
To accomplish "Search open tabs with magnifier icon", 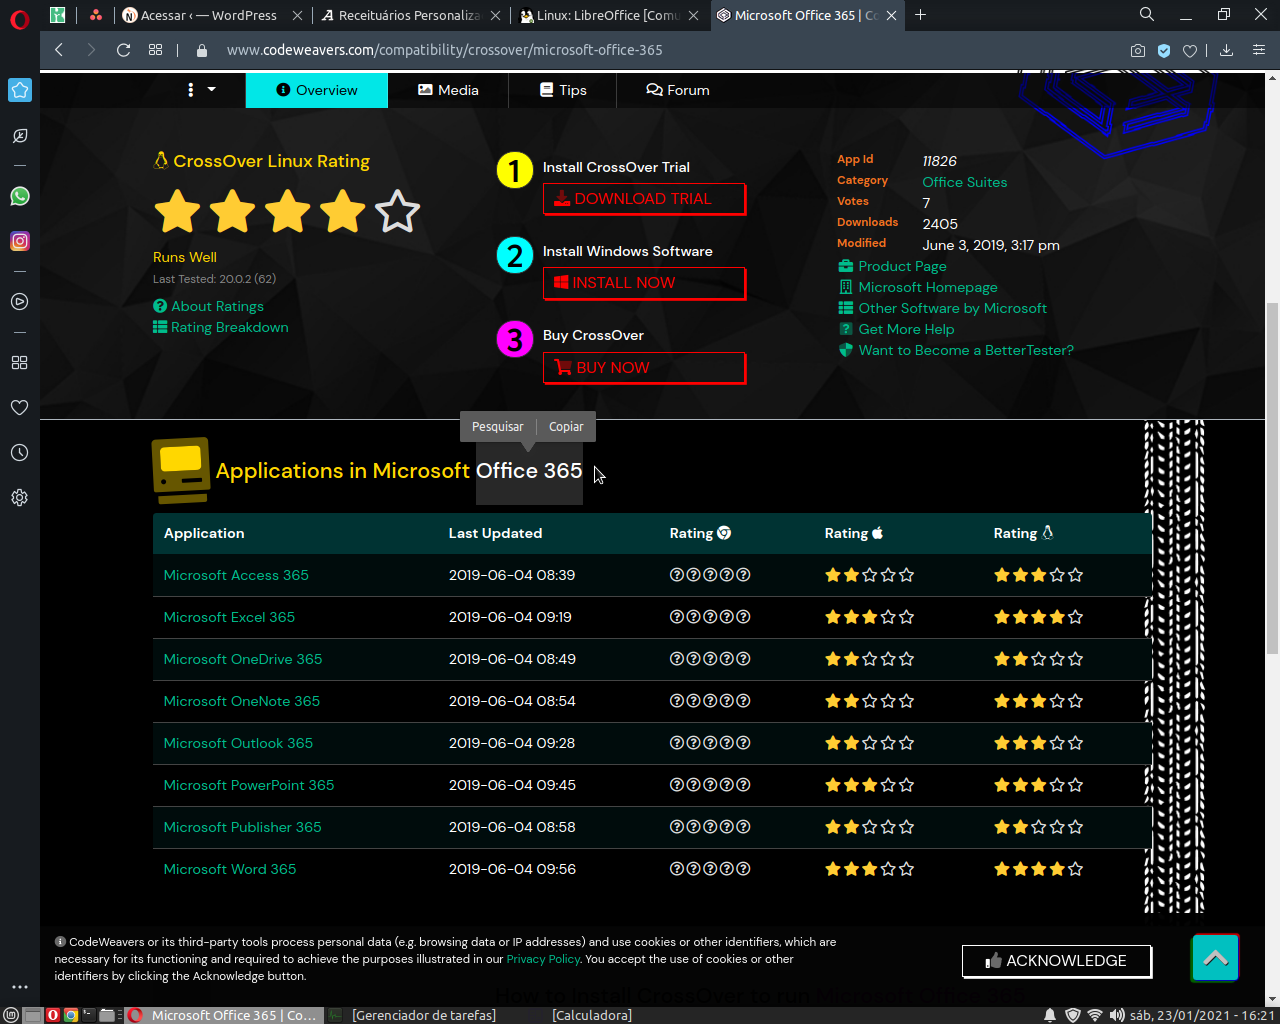I will [1147, 14].
